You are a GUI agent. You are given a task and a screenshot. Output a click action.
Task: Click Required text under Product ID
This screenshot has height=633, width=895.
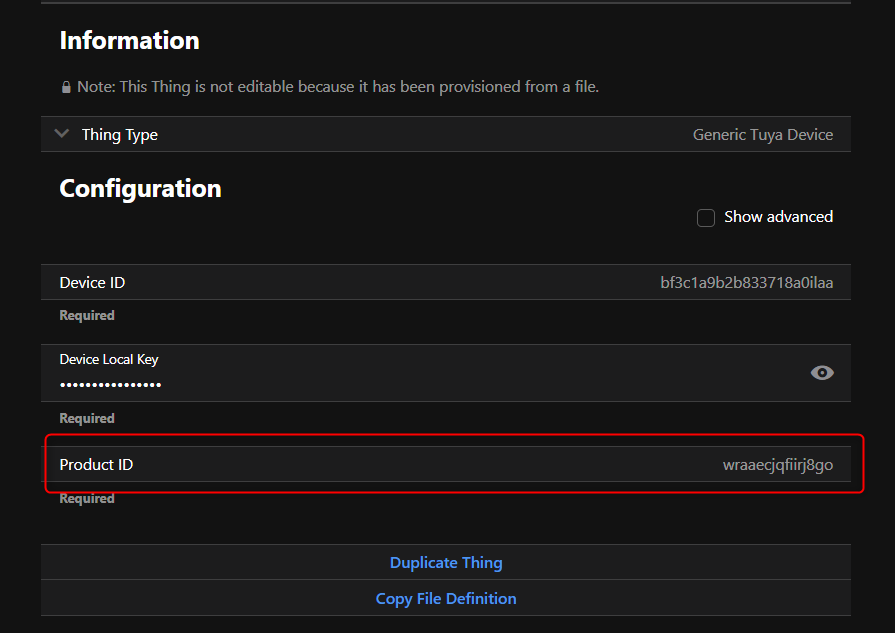point(87,499)
